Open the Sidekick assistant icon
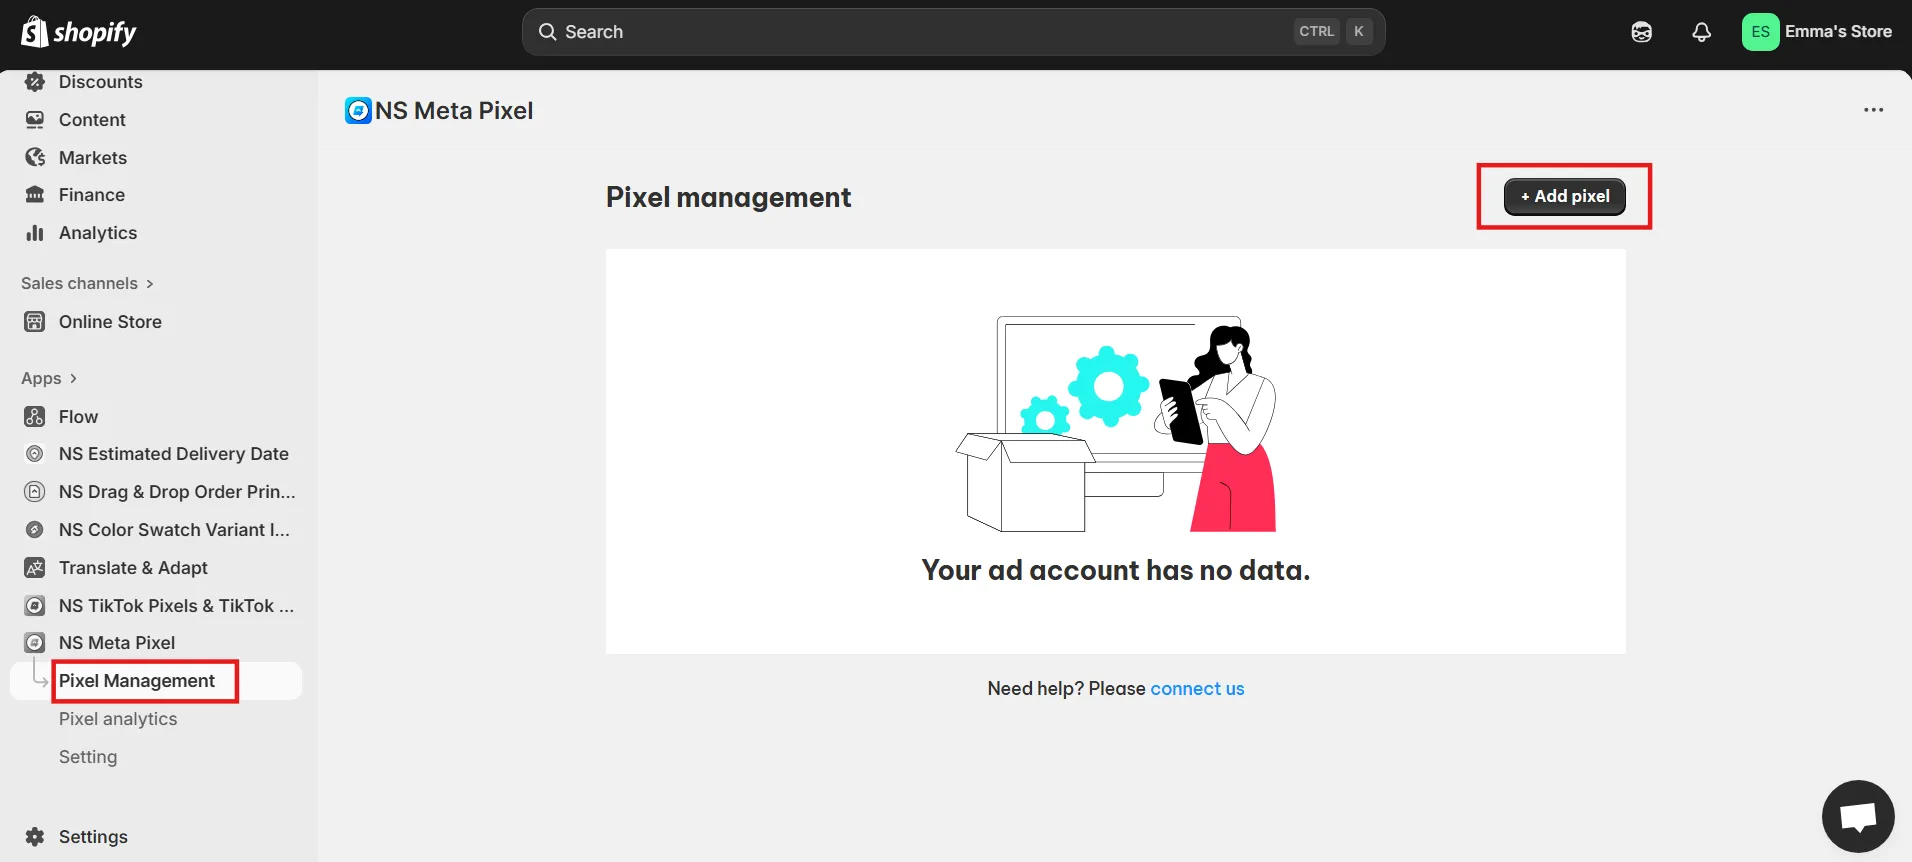Image resolution: width=1912 pixels, height=862 pixels. (x=1641, y=32)
